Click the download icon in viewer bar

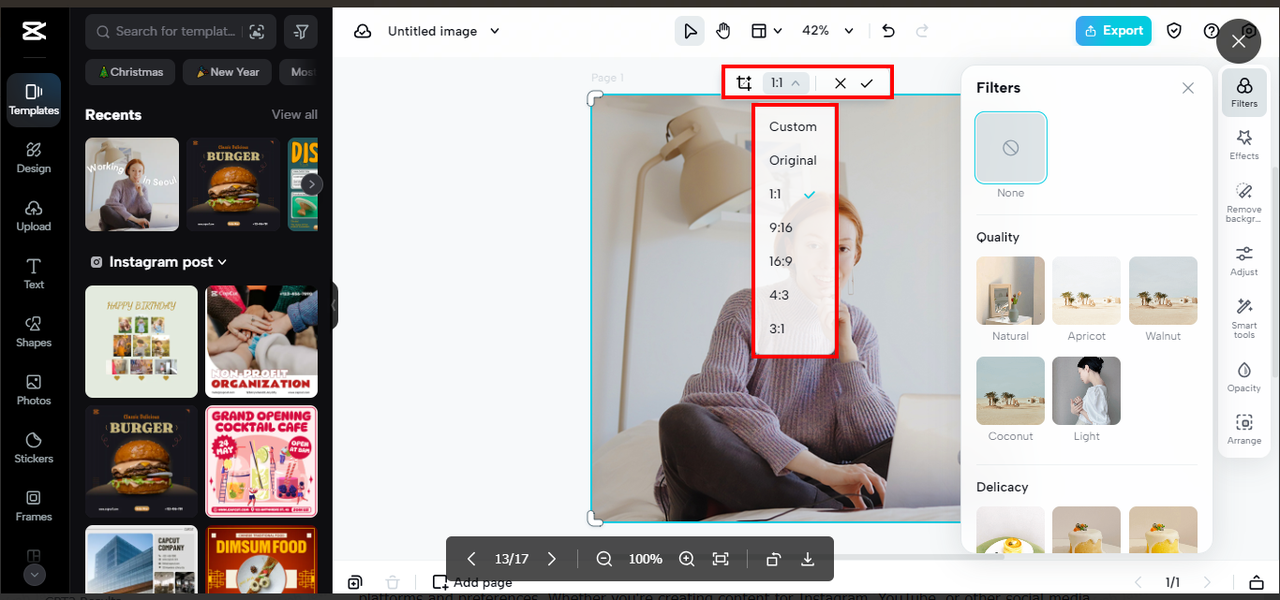click(808, 559)
